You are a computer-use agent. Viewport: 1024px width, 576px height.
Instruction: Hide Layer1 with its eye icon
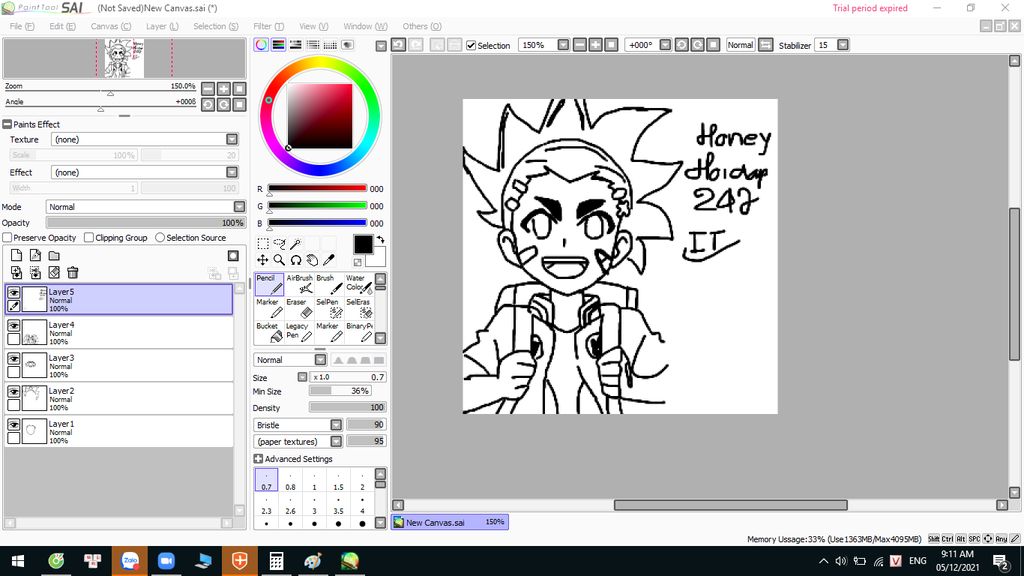point(13,424)
